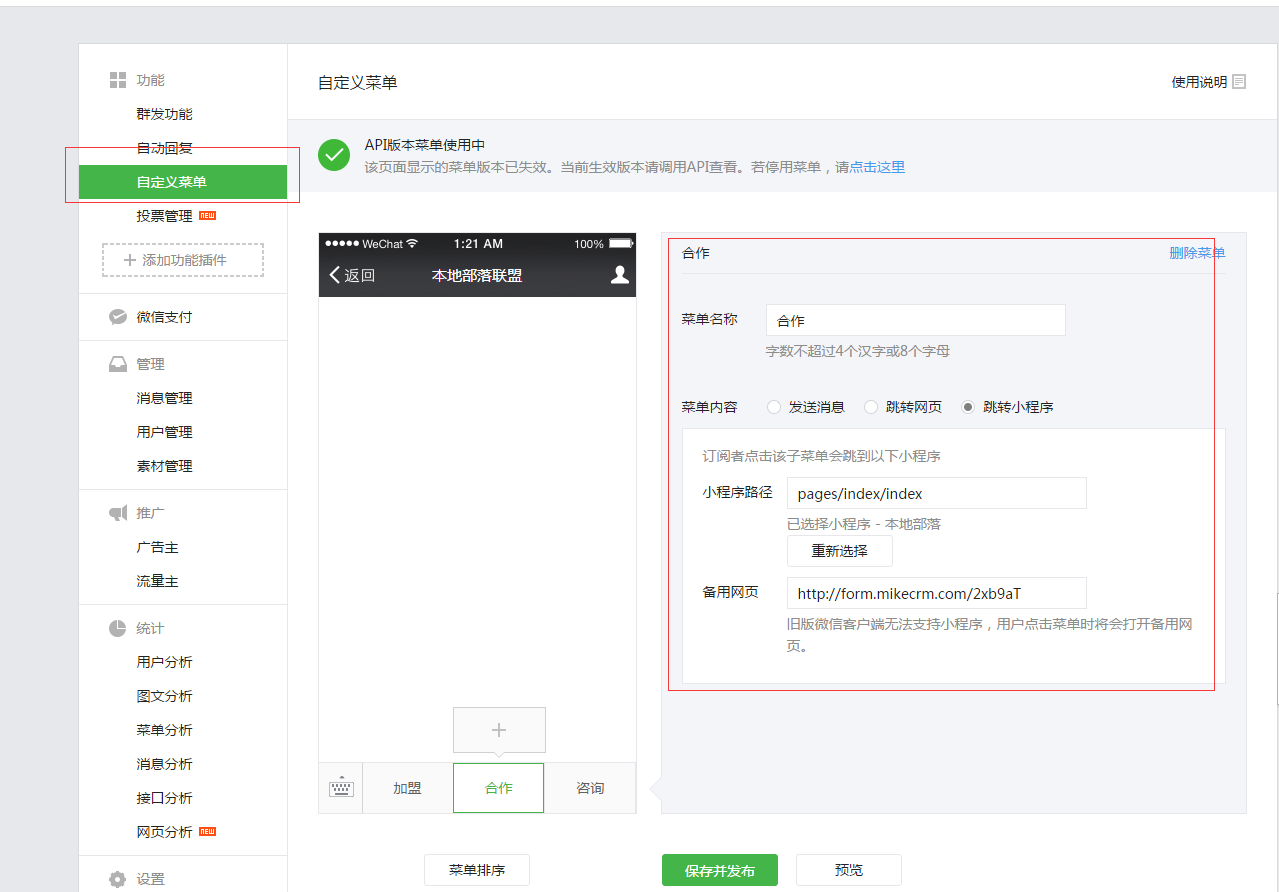This screenshot has height=892, width=1279.
Task: Add a submenu with the plus box
Action: [x=499, y=730]
